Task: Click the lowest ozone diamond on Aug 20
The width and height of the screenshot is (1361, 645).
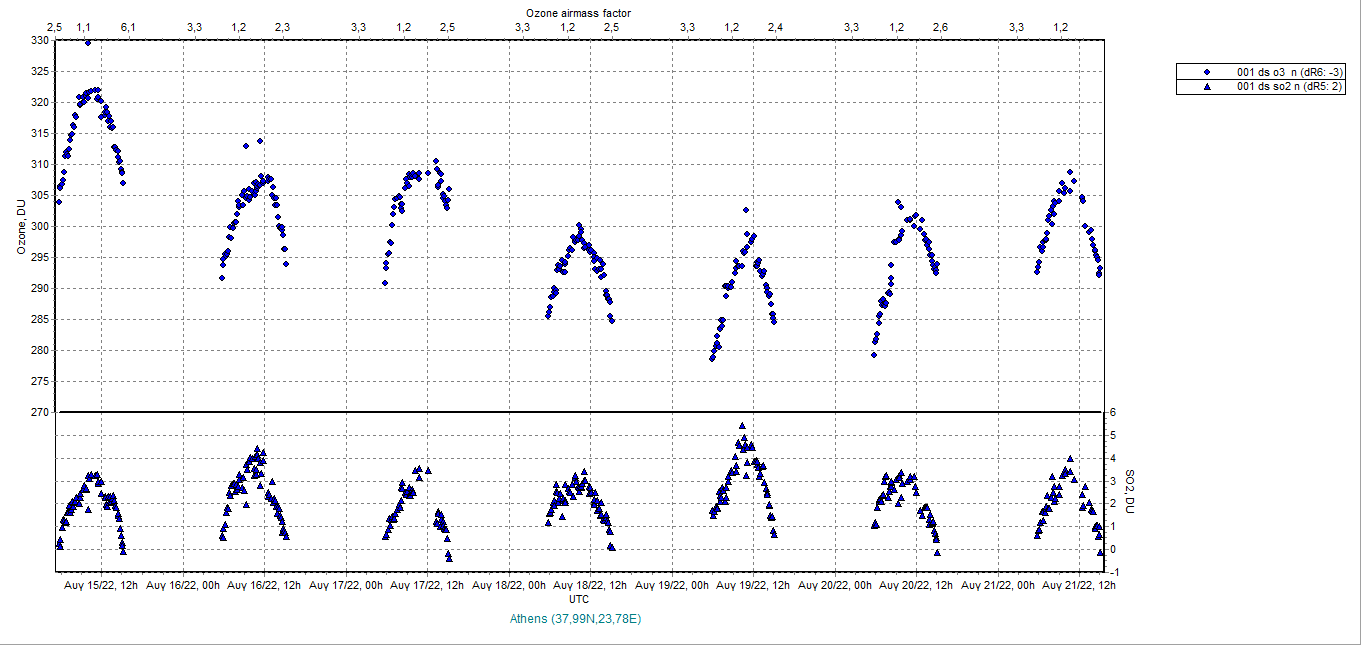Action: (874, 354)
